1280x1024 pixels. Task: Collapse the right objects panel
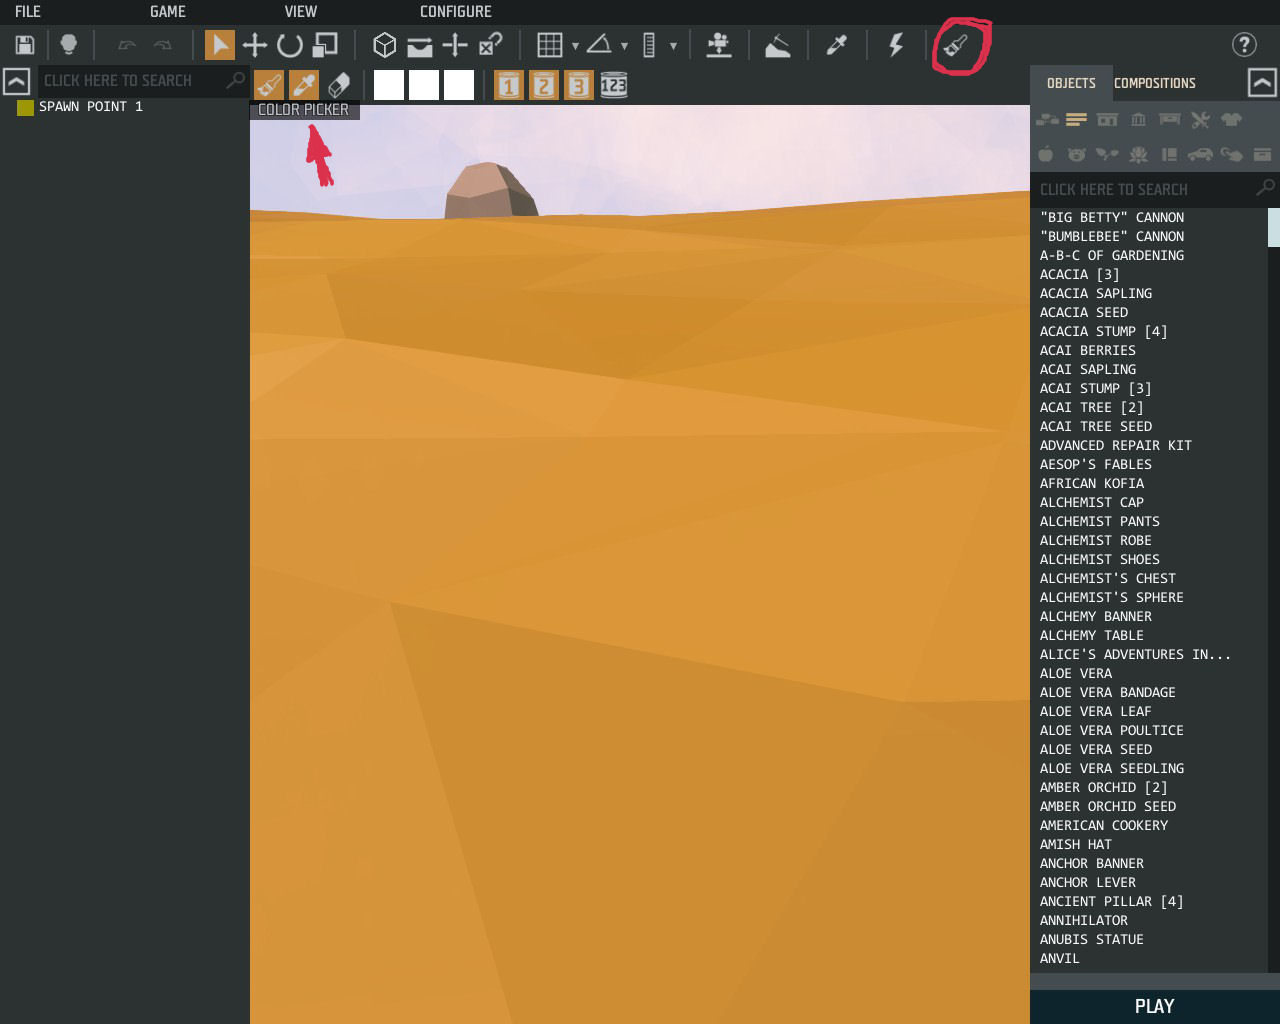pyautogui.click(x=1262, y=83)
